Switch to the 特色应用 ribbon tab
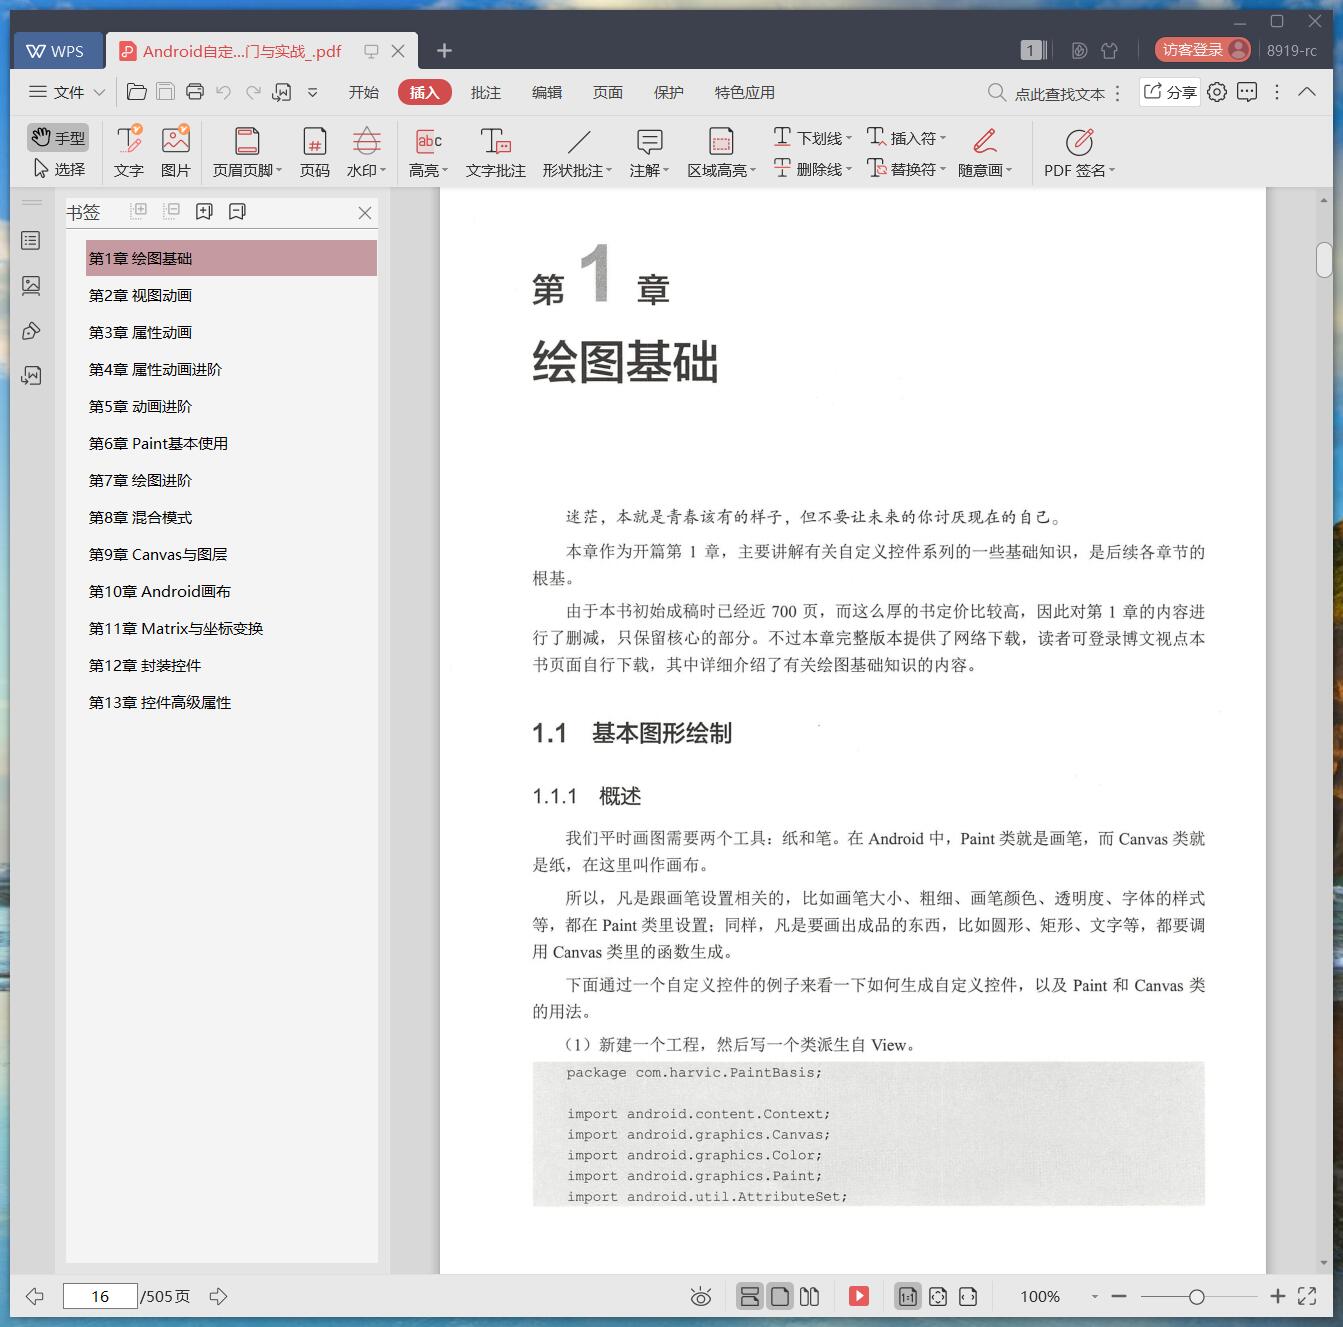Image resolution: width=1343 pixels, height=1327 pixels. 744,92
